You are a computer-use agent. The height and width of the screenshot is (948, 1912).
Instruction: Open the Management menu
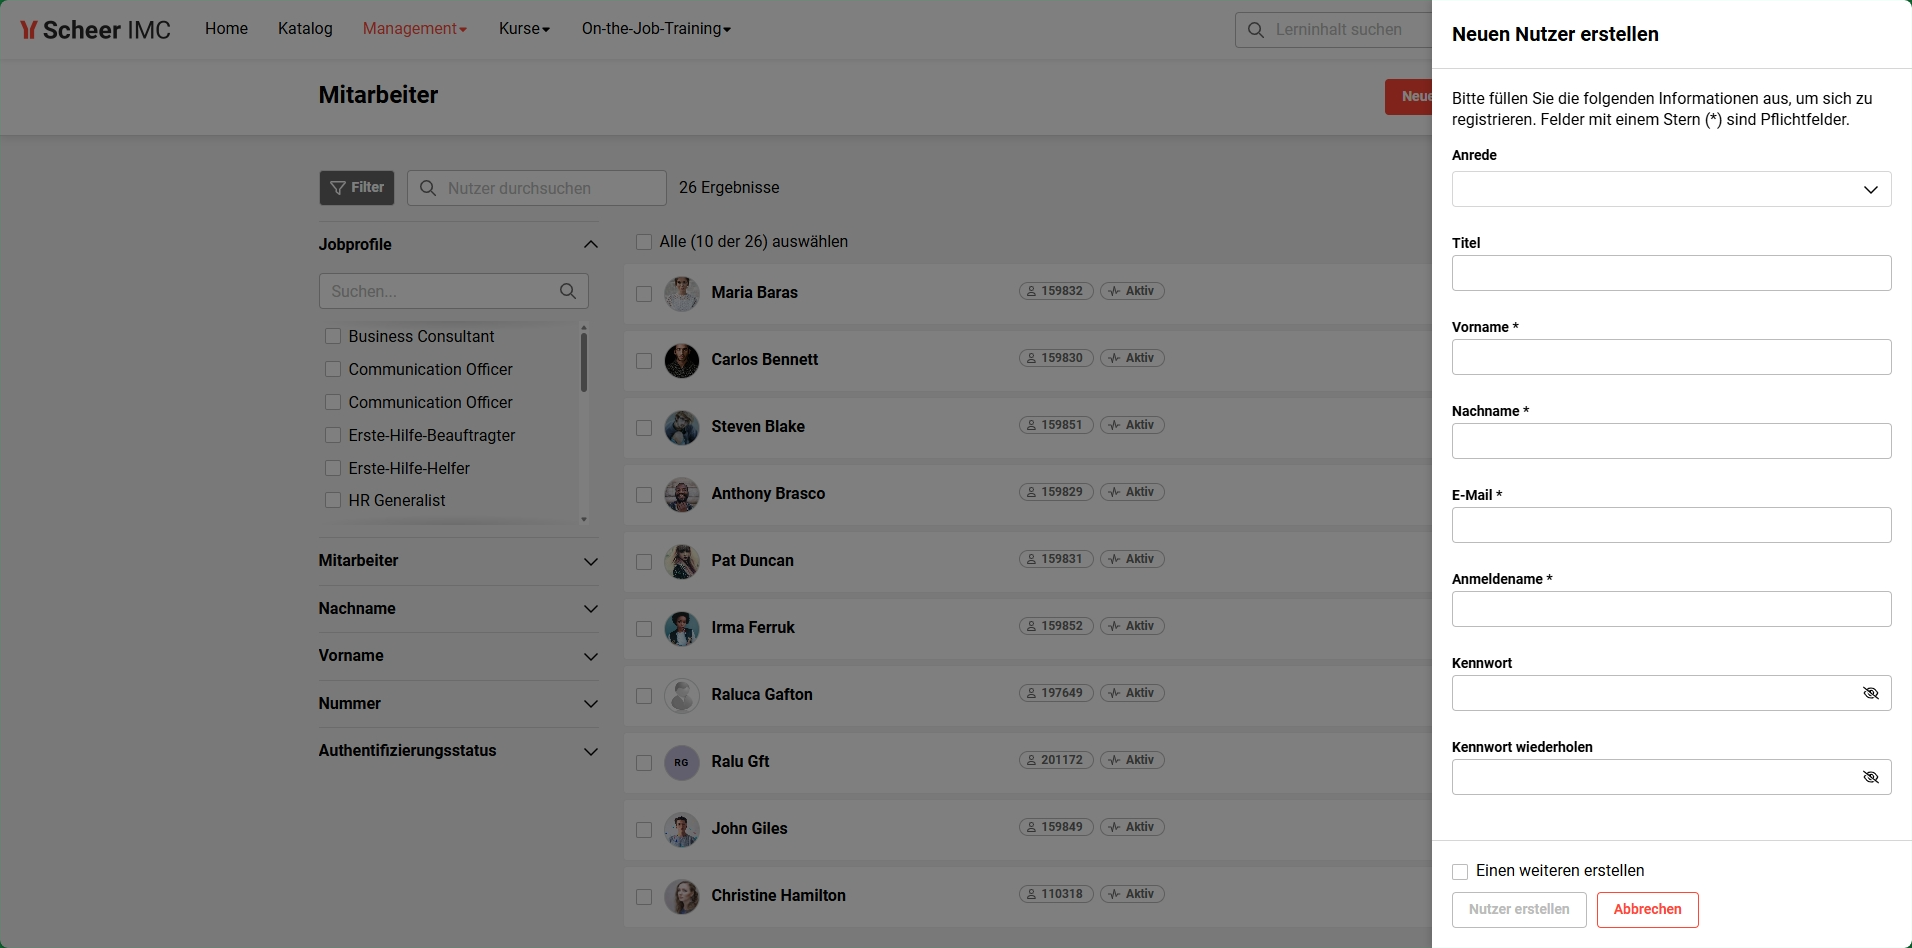pos(414,29)
